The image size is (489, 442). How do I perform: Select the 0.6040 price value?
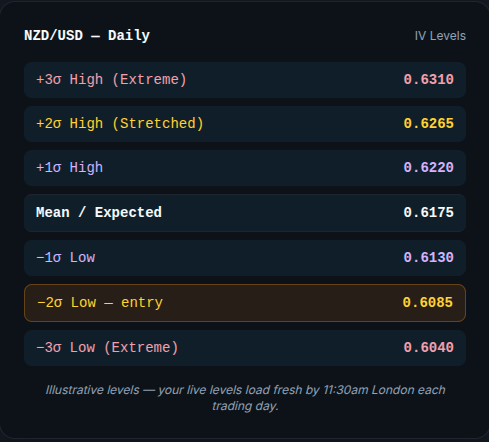coord(428,348)
